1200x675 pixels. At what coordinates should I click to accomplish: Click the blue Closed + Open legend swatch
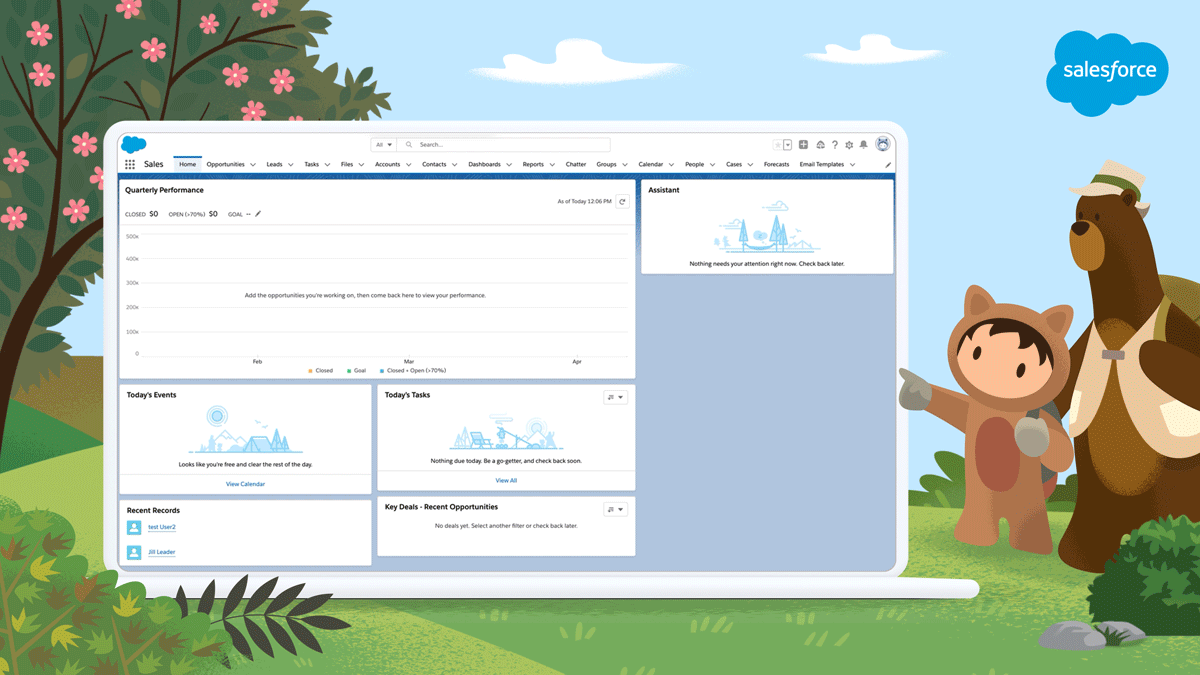pos(382,371)
